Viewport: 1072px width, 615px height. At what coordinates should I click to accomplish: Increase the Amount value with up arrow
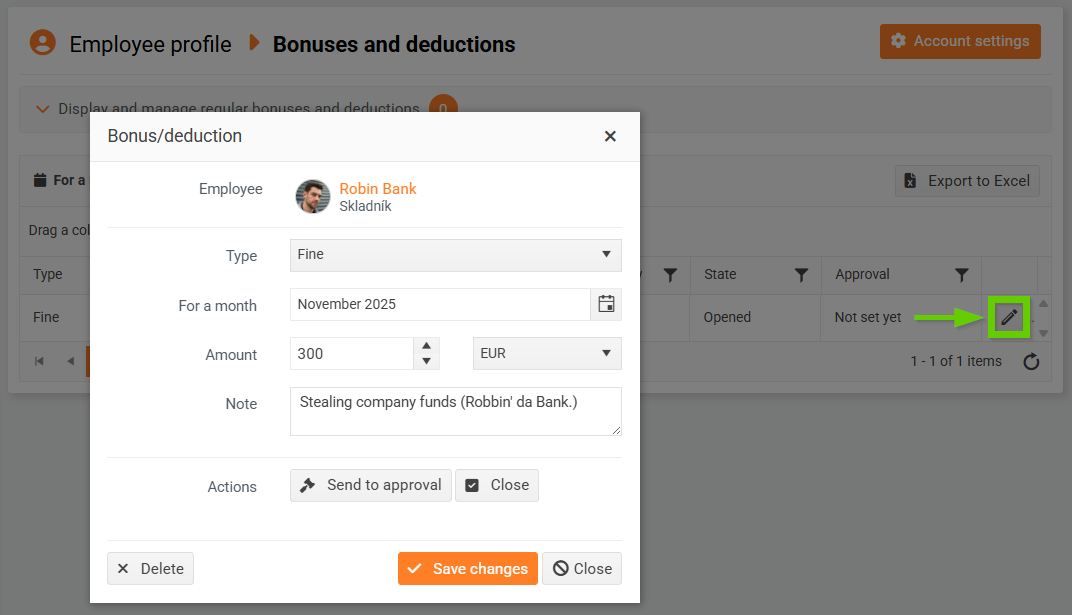pos(426,346)
